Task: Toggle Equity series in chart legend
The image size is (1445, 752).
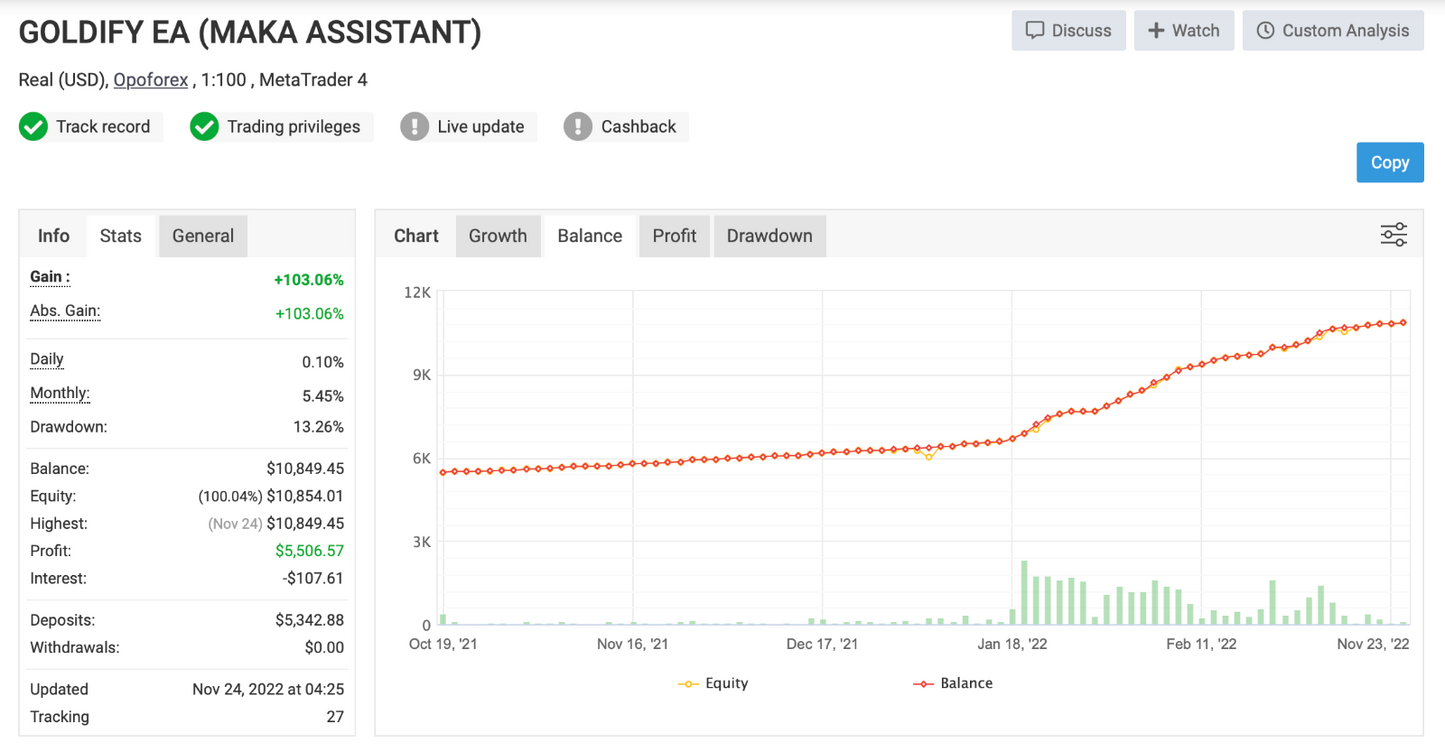Action: click(x=713, y=683)
